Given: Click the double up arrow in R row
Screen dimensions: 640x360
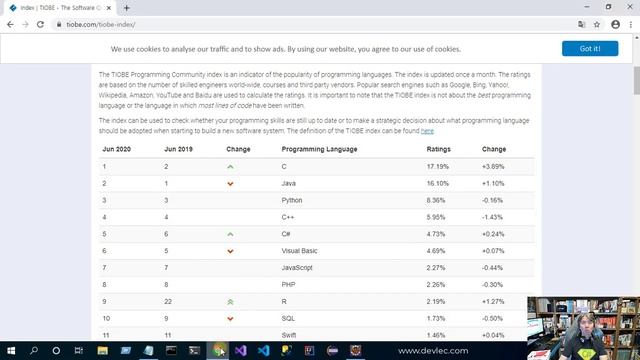Looking at the screenshot, I should pos(230,302).
